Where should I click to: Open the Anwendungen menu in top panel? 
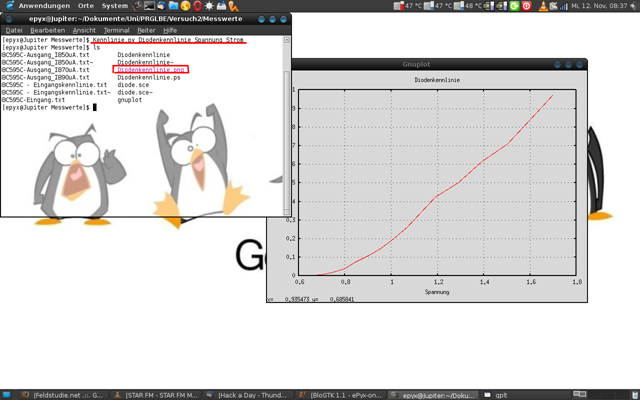tap(43, 6)
